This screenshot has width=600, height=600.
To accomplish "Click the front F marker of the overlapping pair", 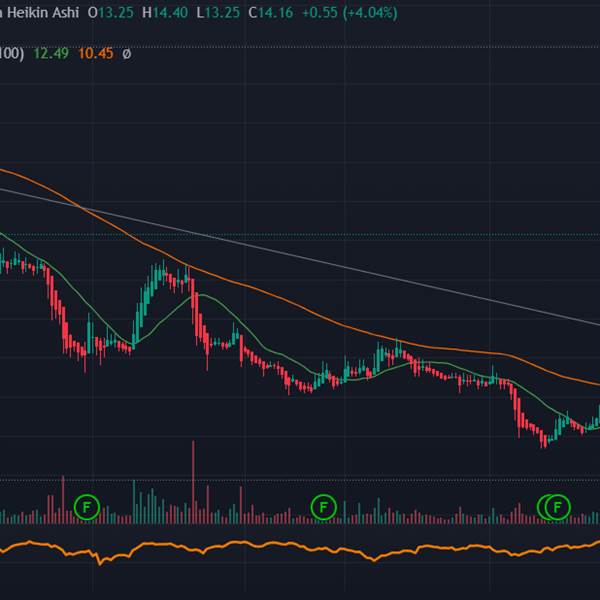I will click(x=558, y=507).
